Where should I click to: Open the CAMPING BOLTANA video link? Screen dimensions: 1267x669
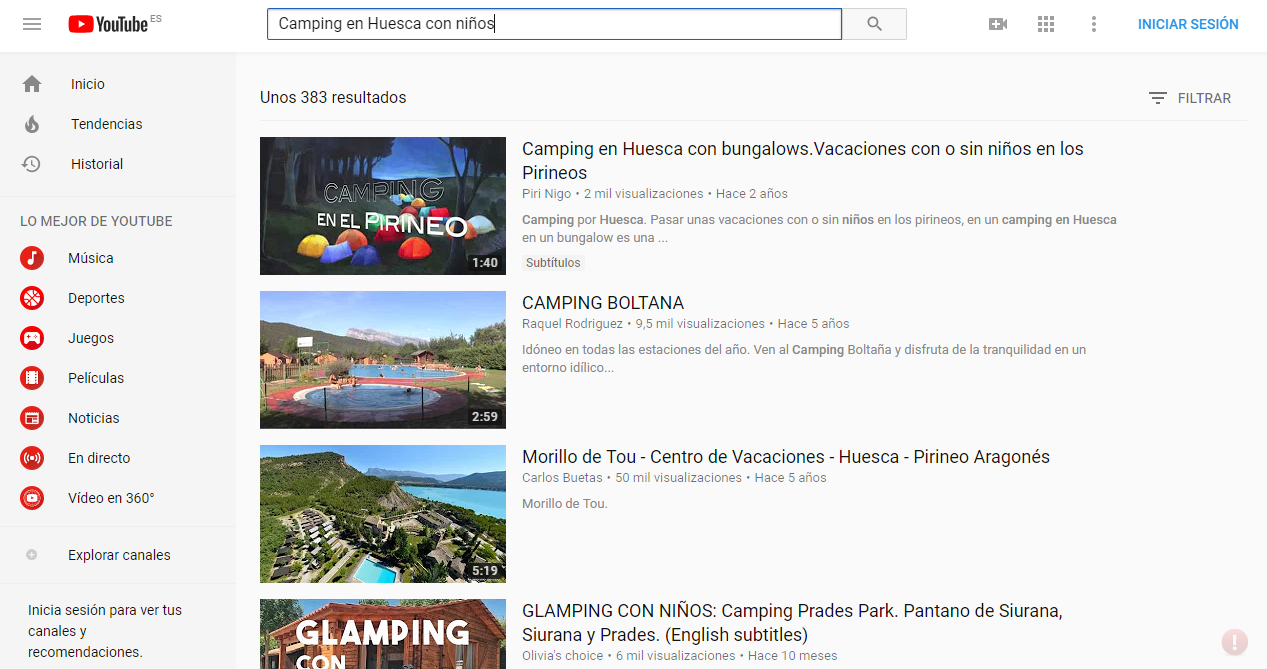(x=603, y=302)
